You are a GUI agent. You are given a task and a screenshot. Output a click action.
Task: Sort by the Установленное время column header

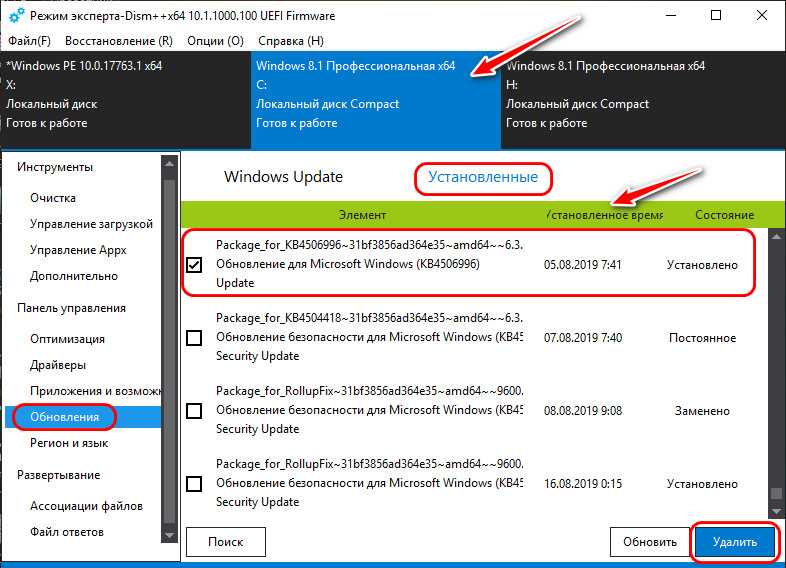[604, 215]
